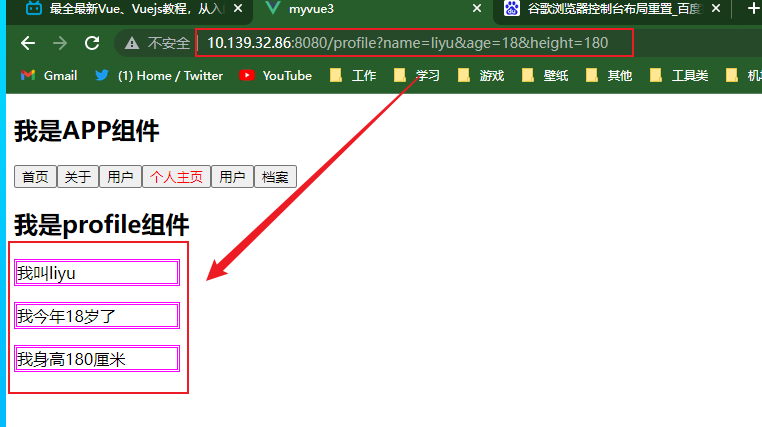762x427 pixels.
Task: Close the myvue3 tab
Action: (477, 9)
